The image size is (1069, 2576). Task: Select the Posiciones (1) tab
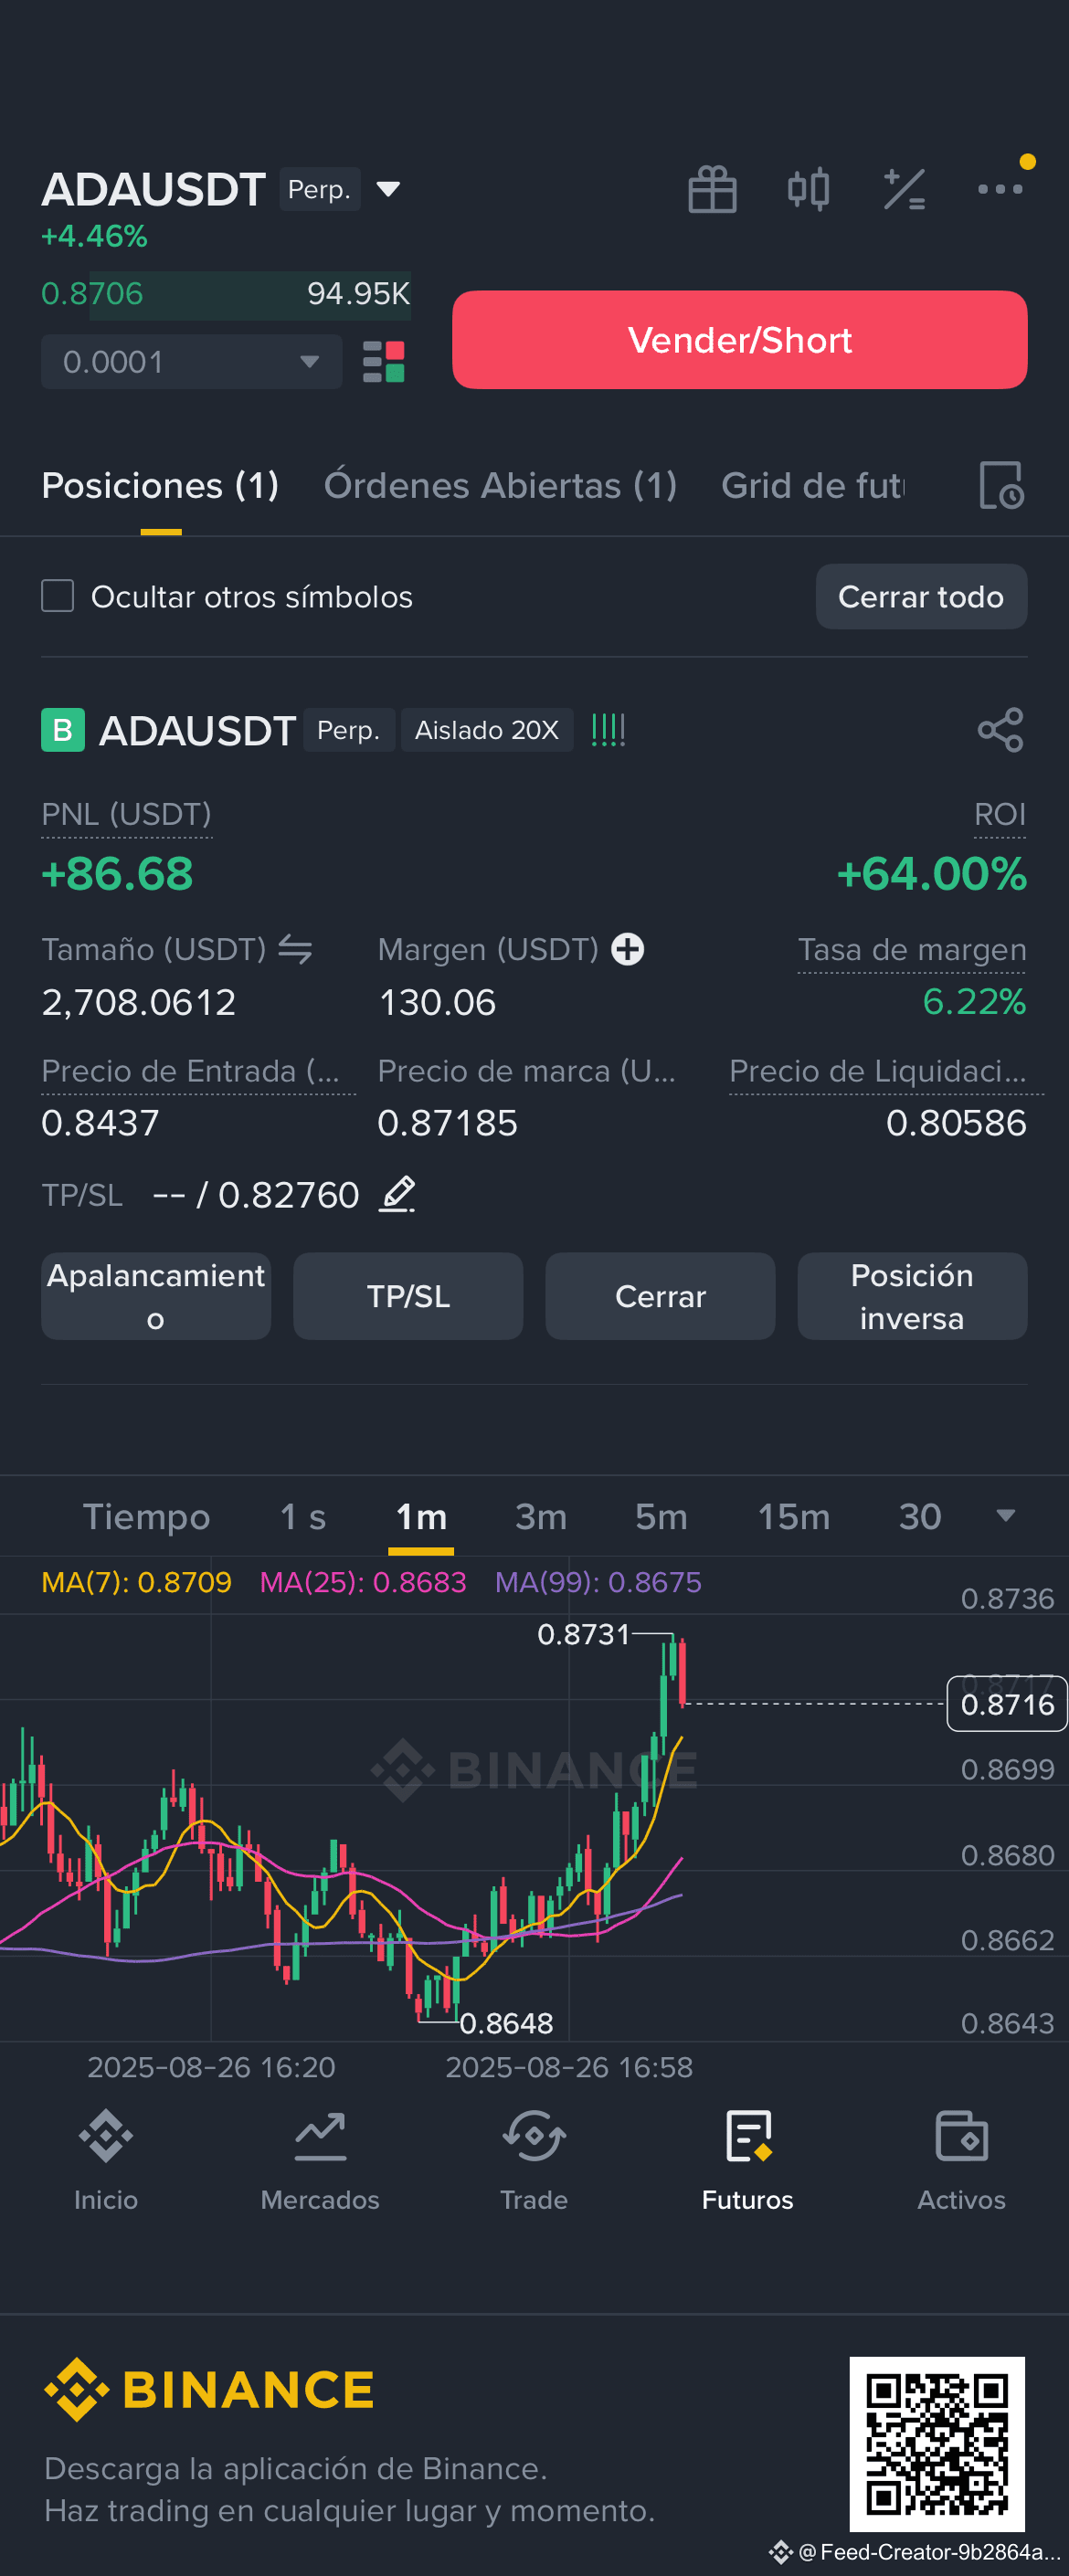[160, 485]
